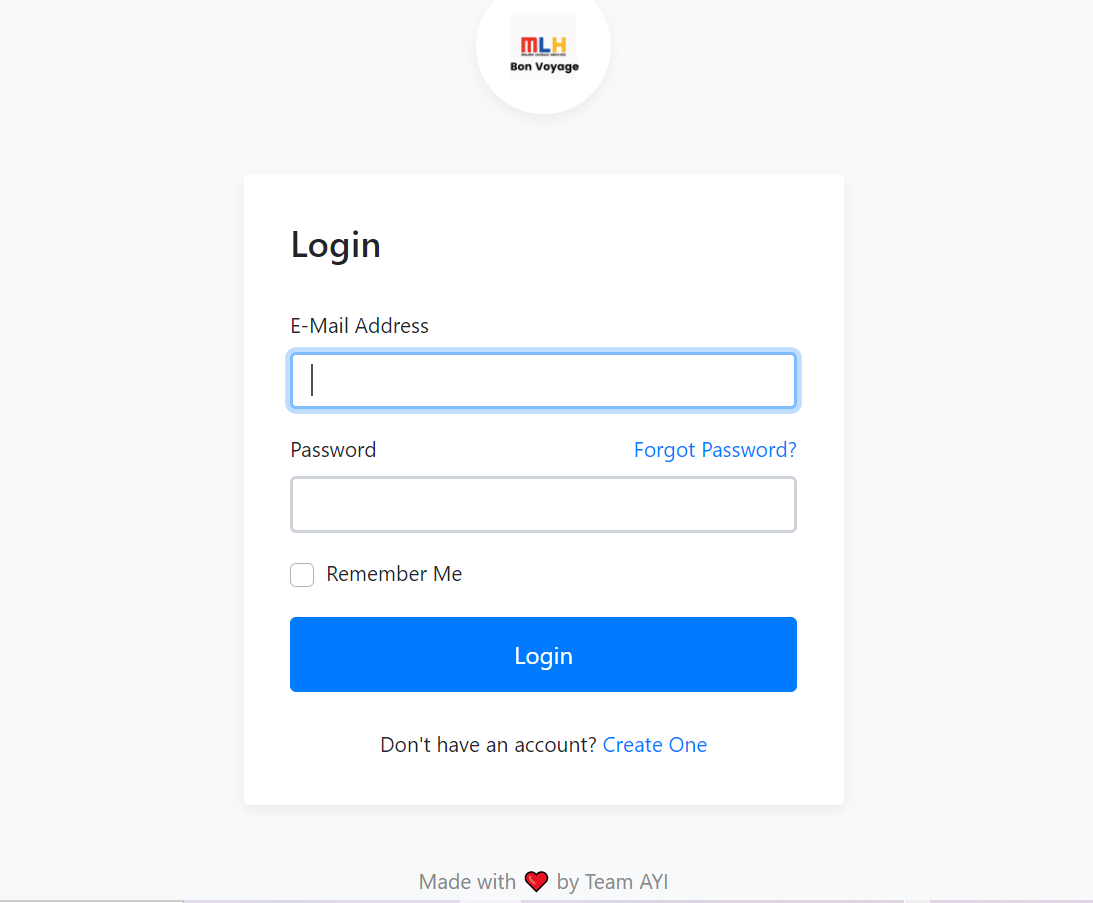Click the MLH Bon Voyage logo

544,47
